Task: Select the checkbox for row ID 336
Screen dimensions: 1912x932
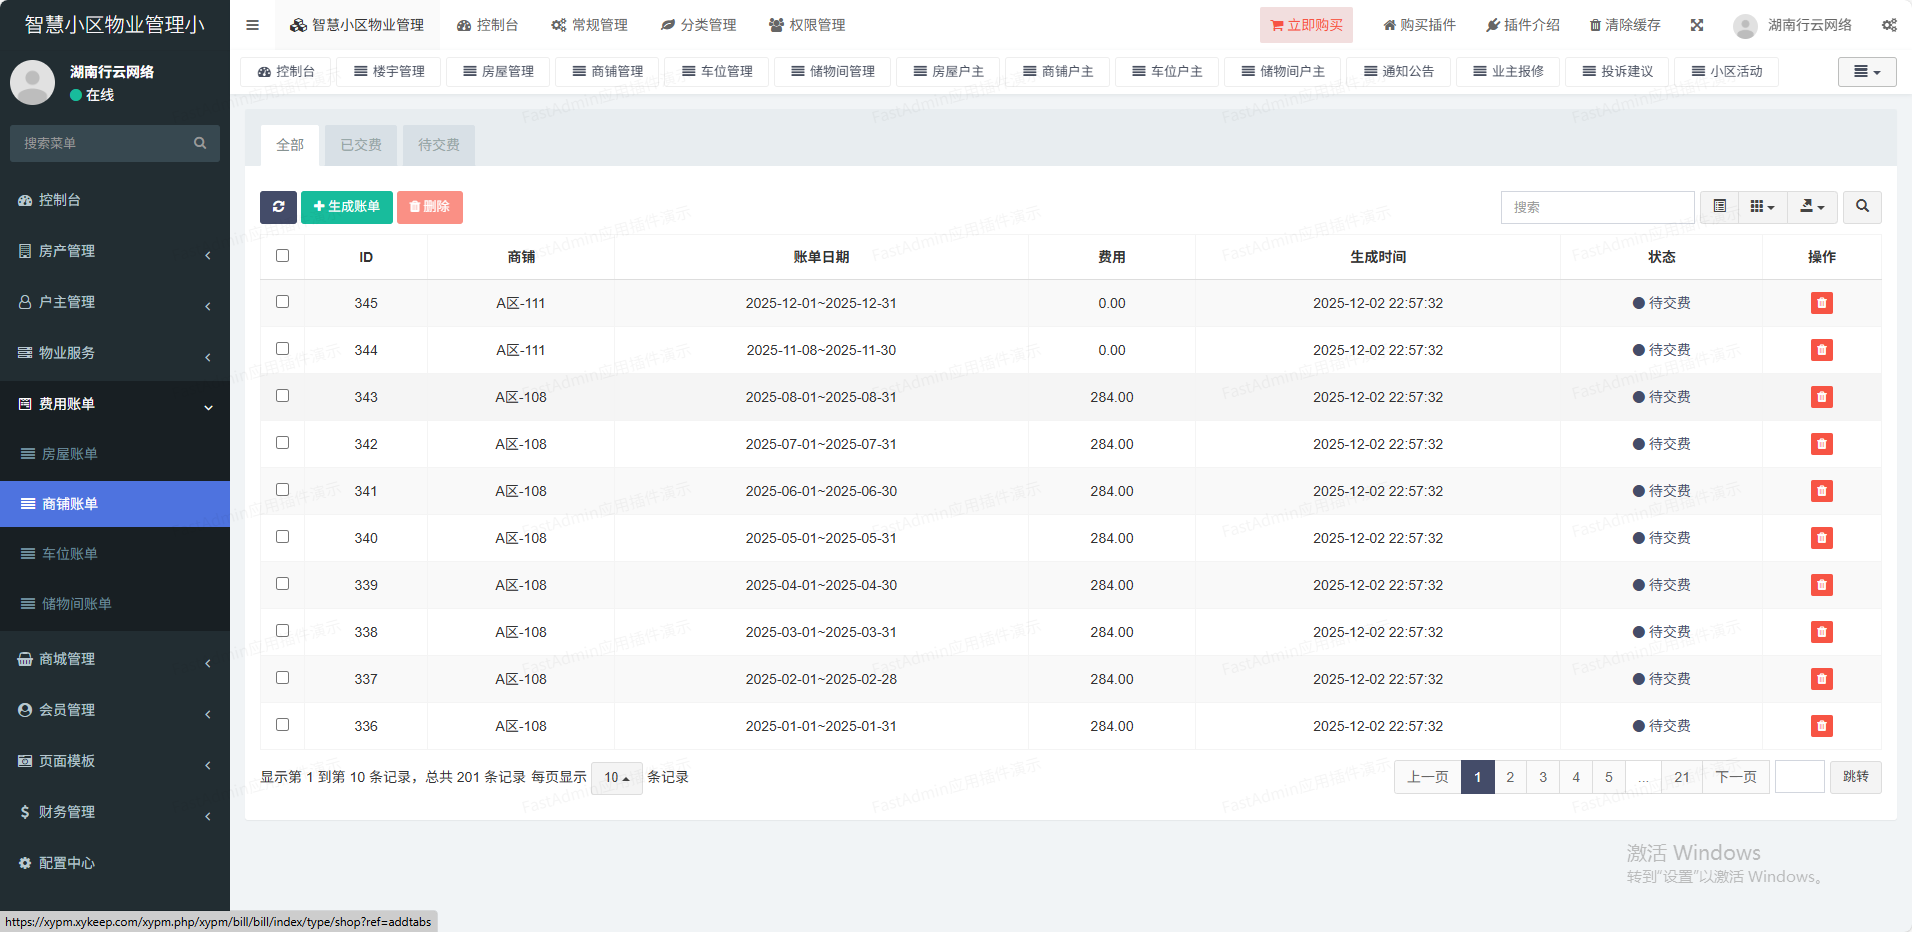Action: (x=282, y=725)
